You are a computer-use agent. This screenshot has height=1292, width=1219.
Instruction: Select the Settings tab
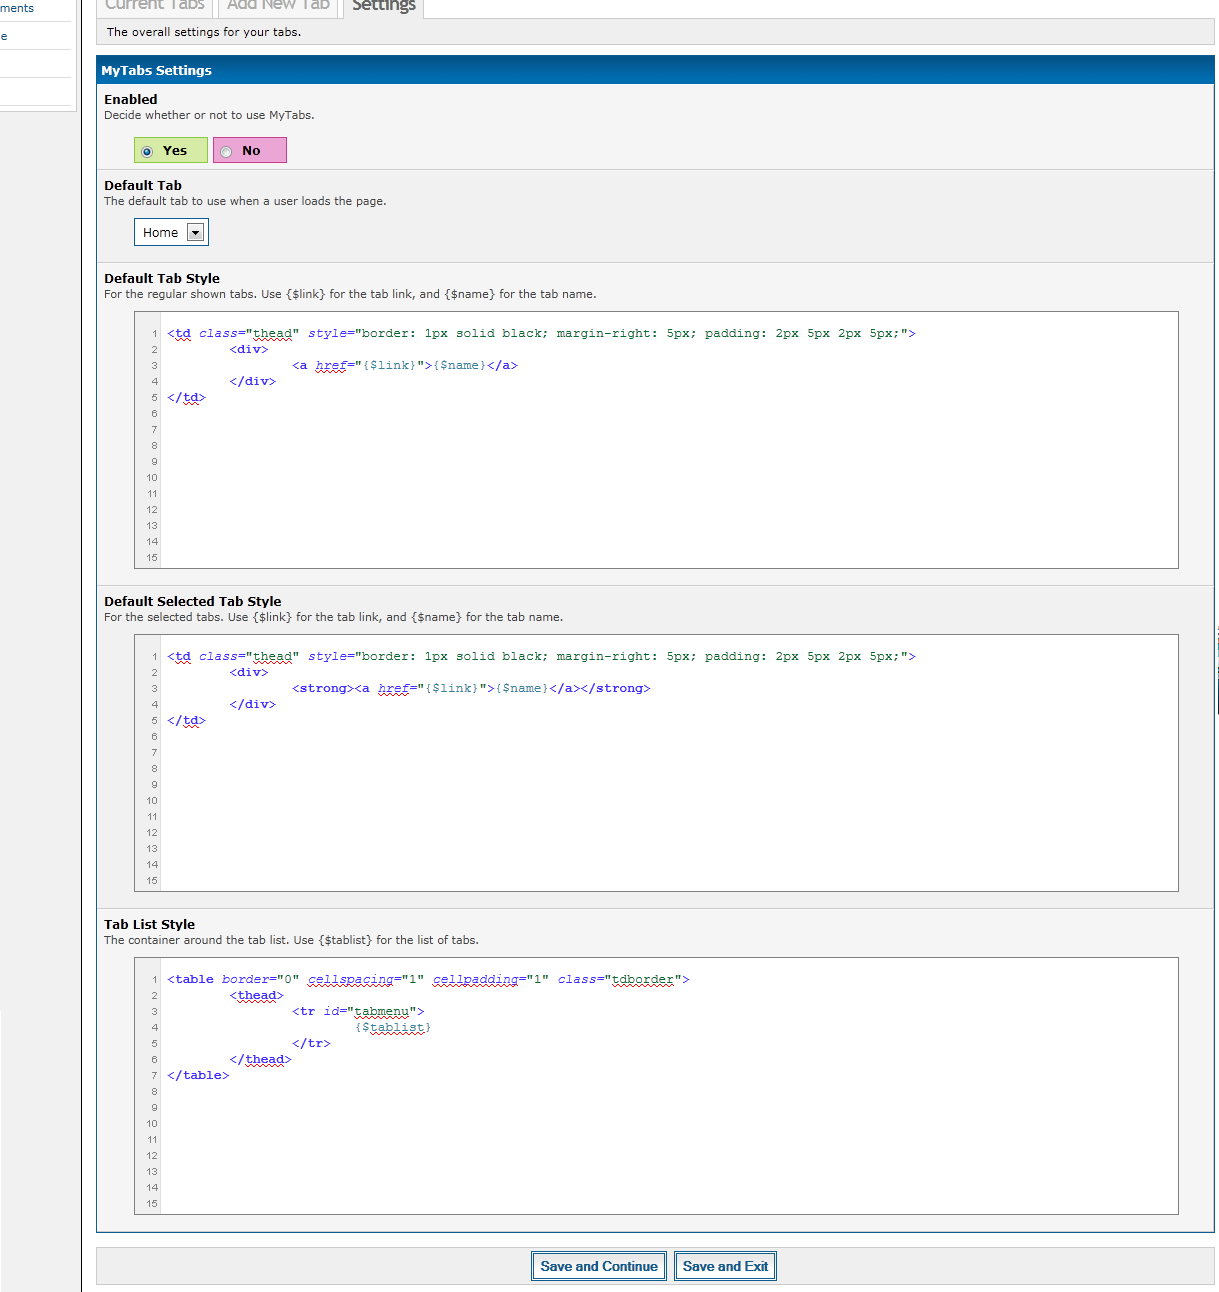tap(383, 6)
